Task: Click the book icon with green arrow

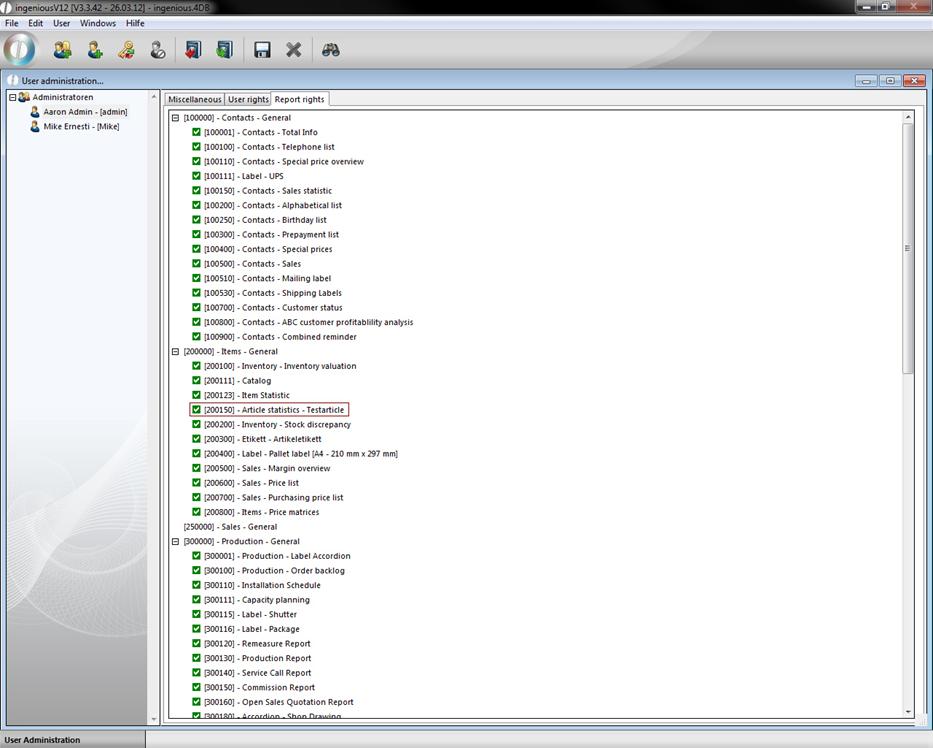Action: pyautogui.click(x=224, y=50)
